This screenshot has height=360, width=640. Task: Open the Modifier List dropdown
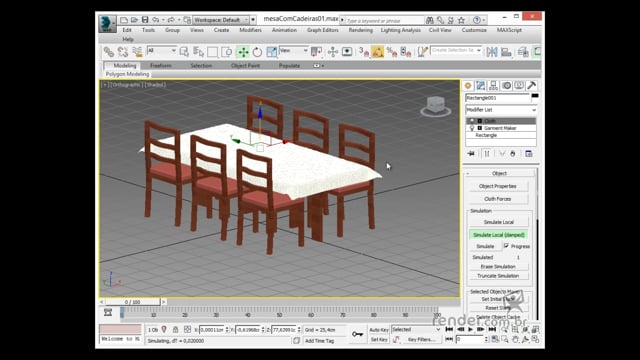tap(501, 110)
